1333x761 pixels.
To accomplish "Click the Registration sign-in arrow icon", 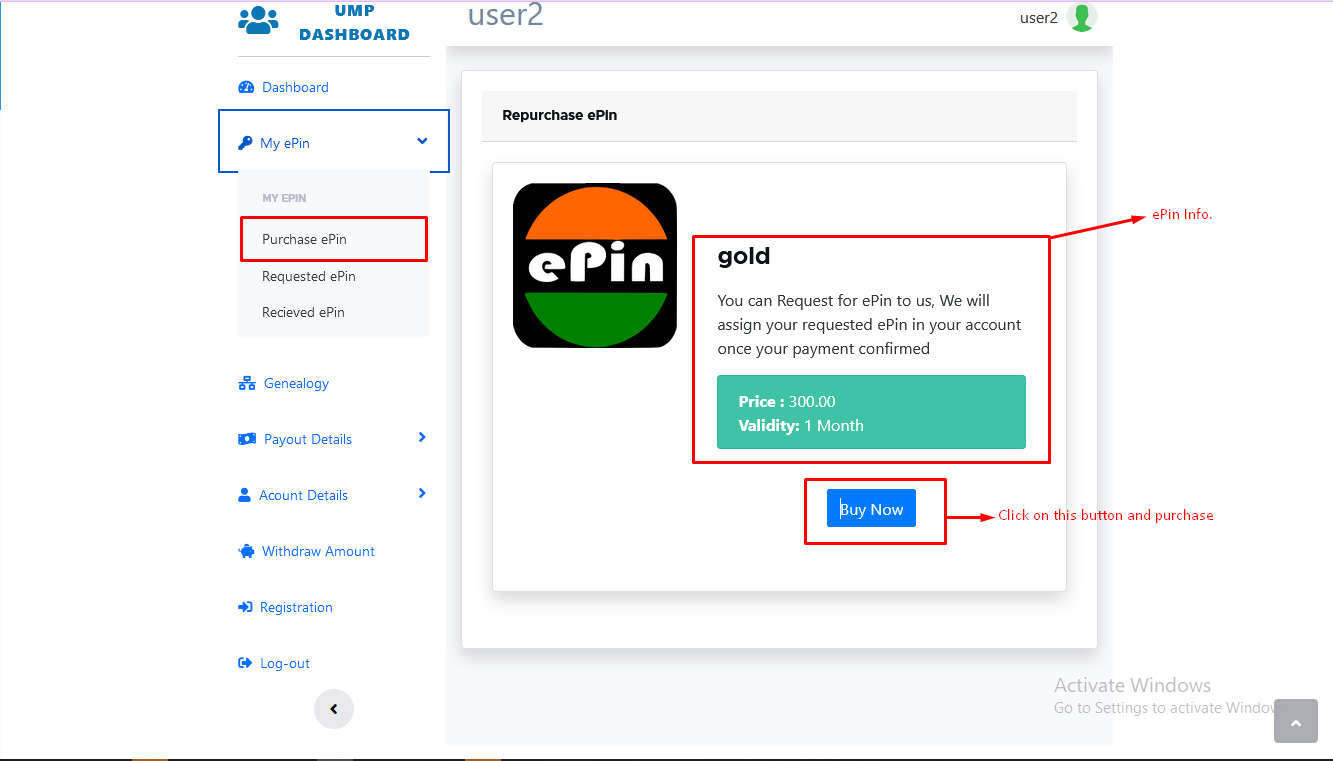I will (x=245, y=607).
